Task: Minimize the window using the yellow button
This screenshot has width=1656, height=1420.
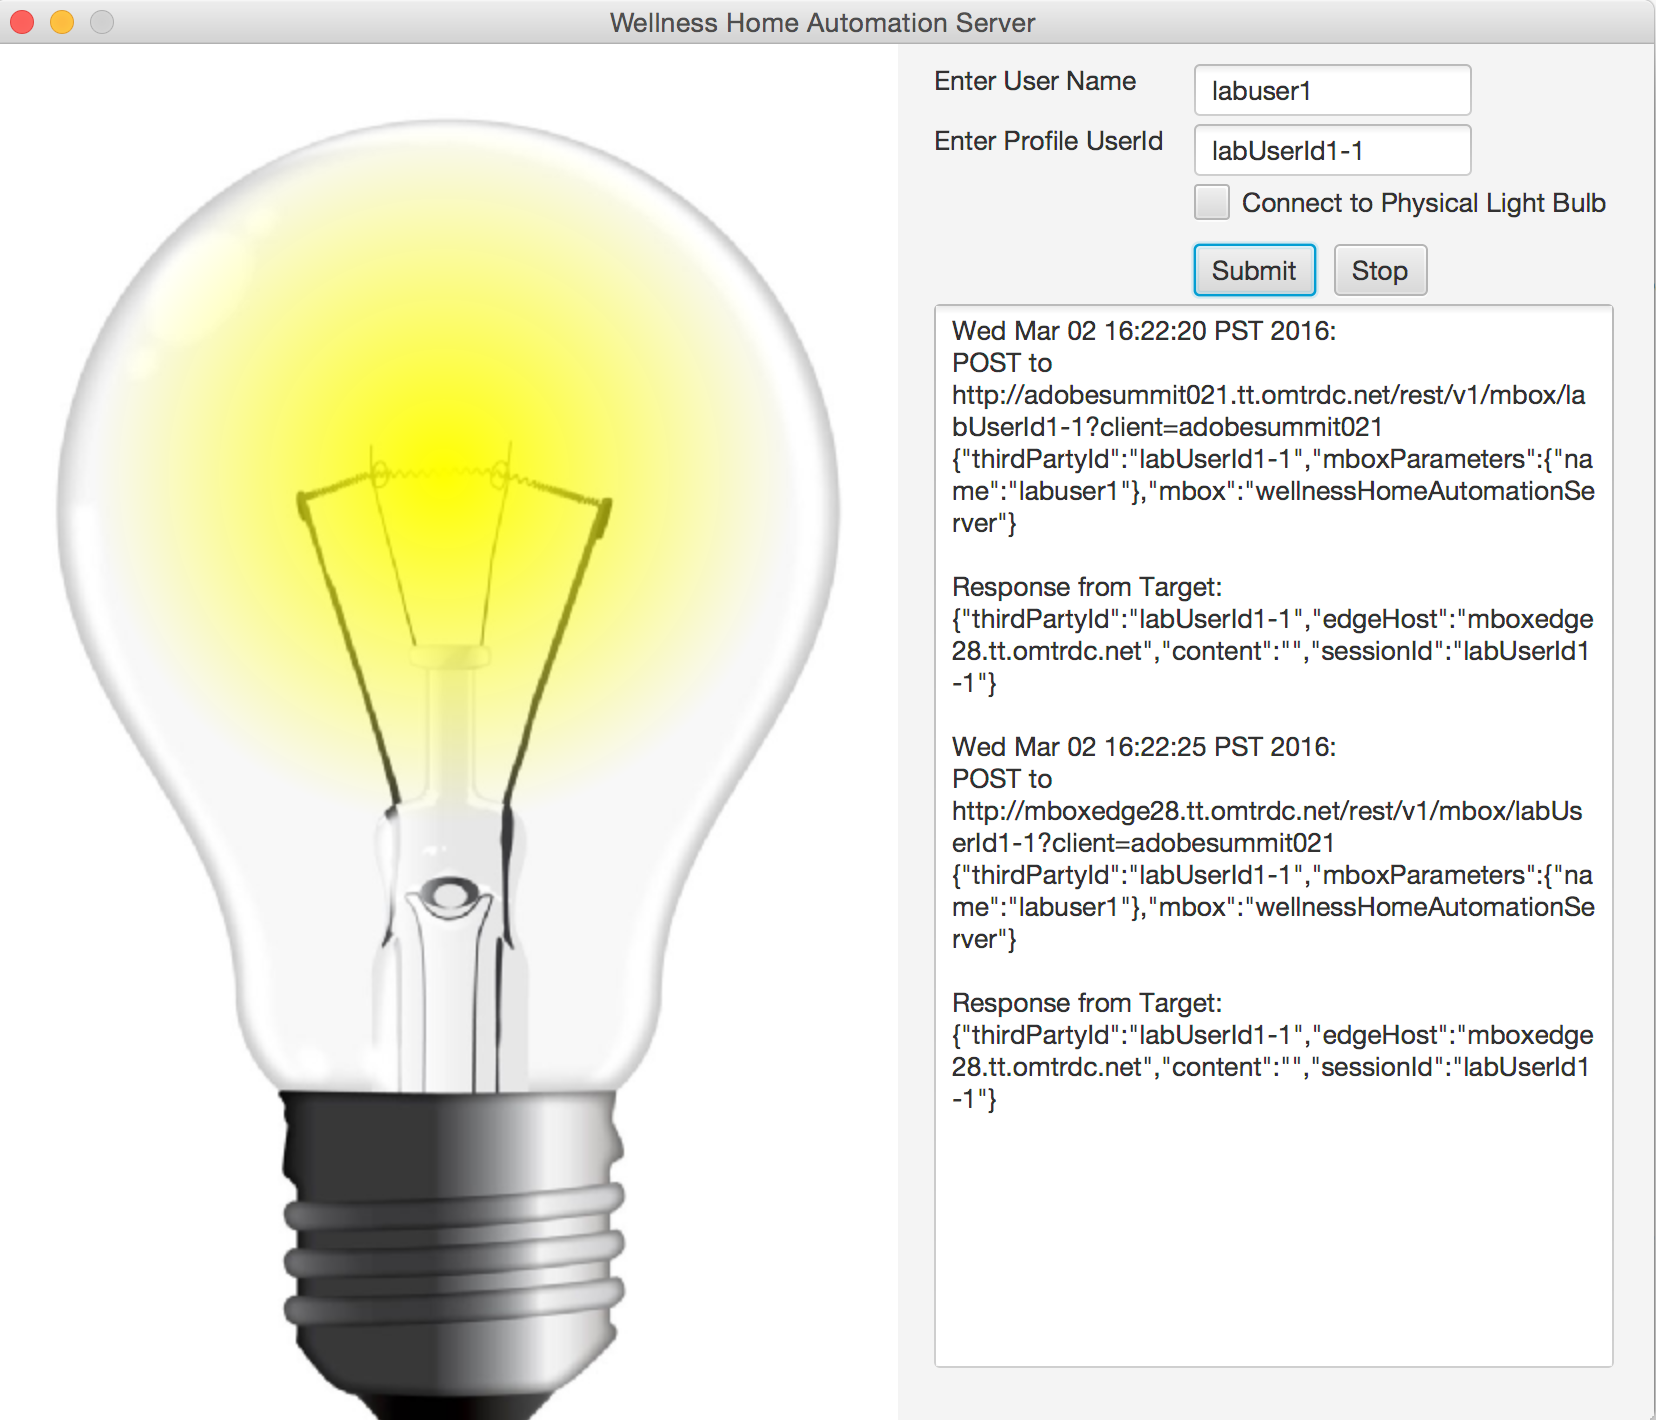Action: [x=62, y=22]
